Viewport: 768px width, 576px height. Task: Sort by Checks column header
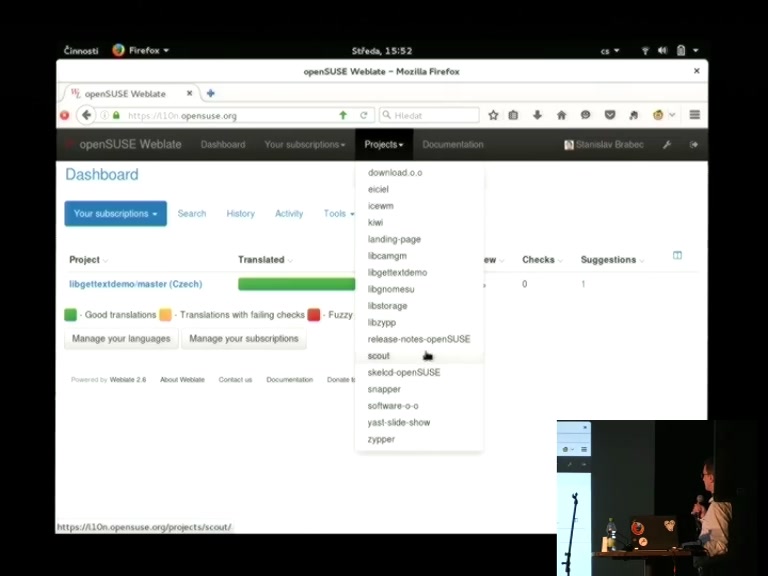click(542, 260)
